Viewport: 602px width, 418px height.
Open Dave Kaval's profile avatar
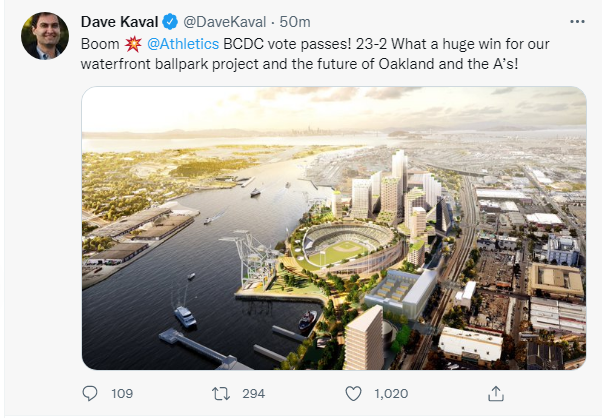pyautogui.click(x=43, y=37)
